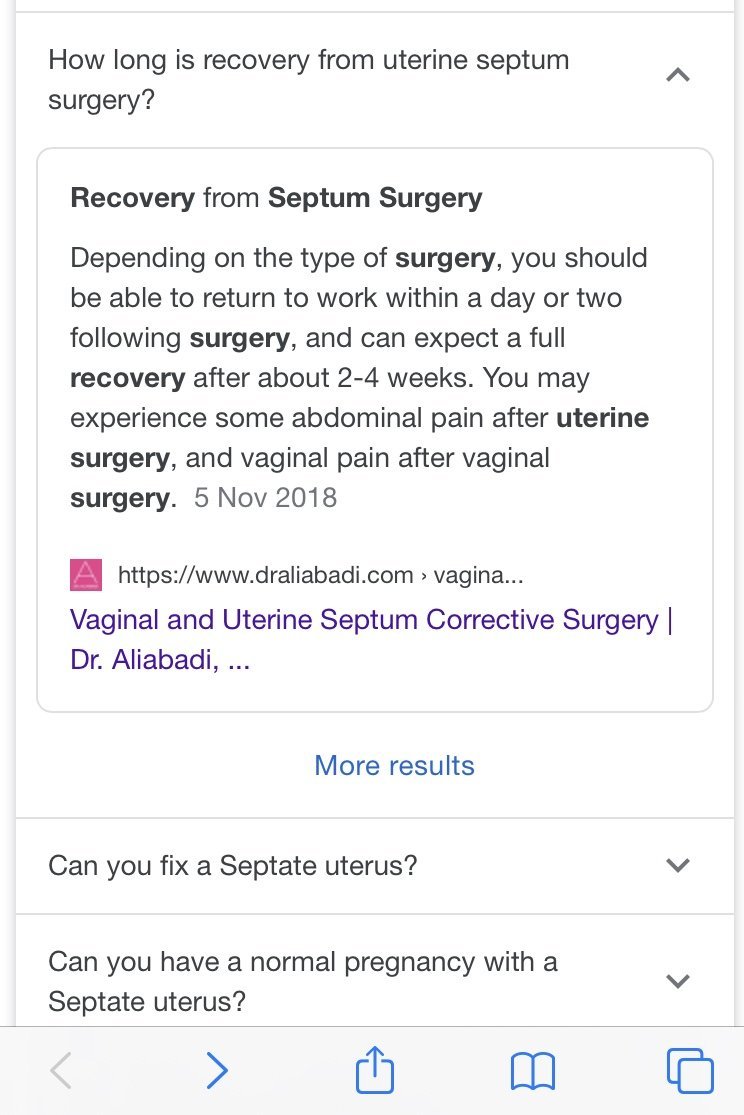Tap the 'Can you fix a Septate uterus?' text
This screenshot has height=1115, width=744.
[x=232, y=865]
